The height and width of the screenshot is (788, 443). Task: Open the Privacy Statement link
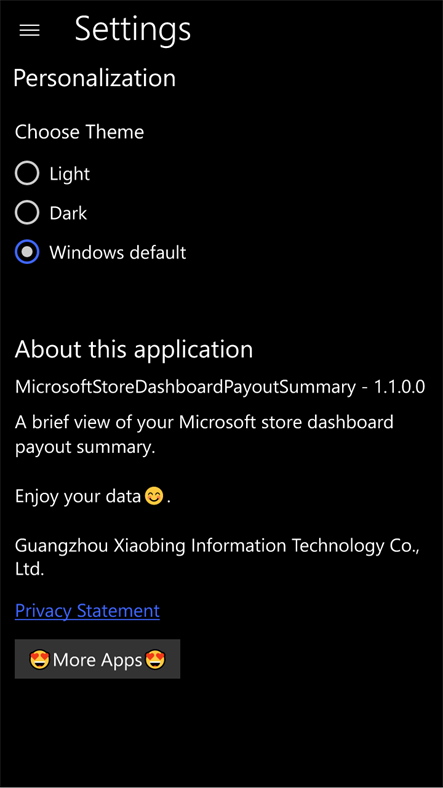87,611
